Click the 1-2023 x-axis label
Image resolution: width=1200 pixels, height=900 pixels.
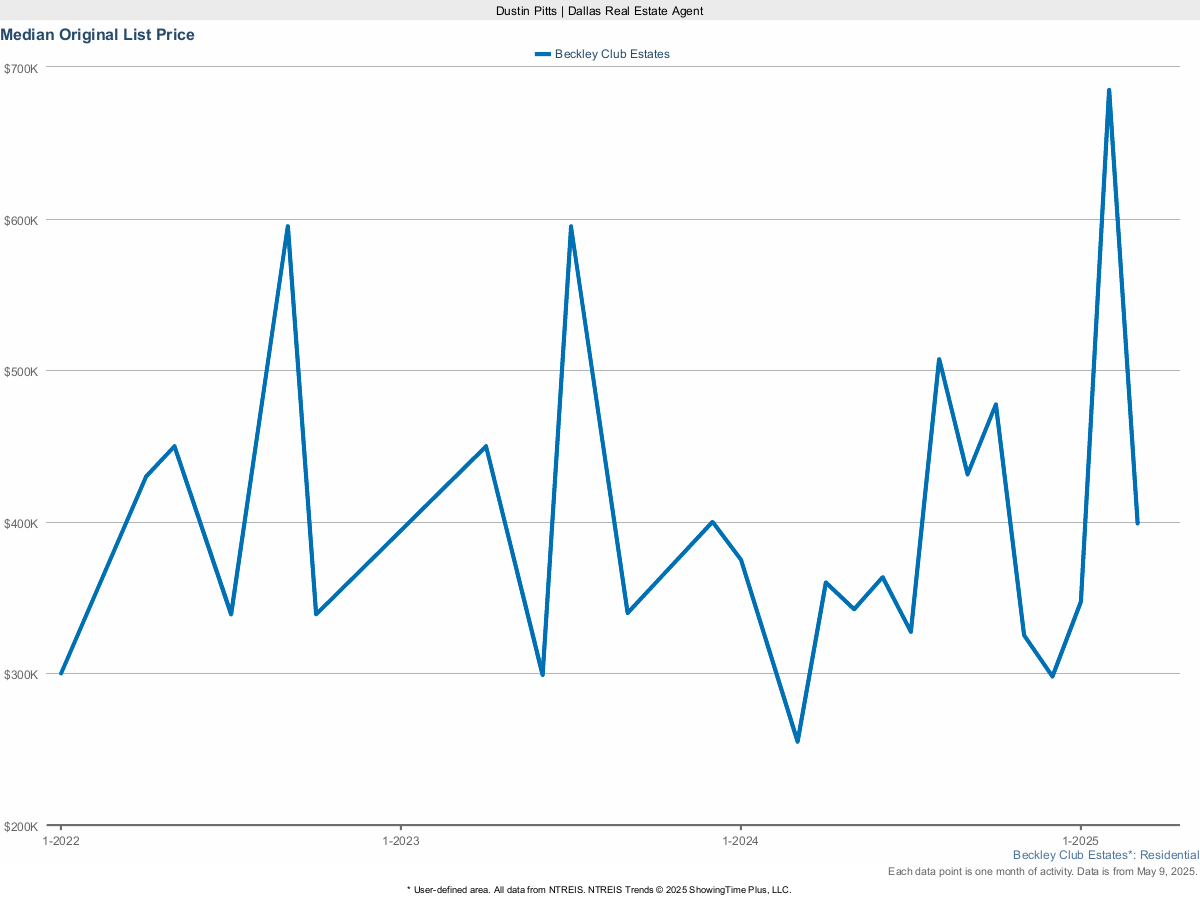pos(401,841)
